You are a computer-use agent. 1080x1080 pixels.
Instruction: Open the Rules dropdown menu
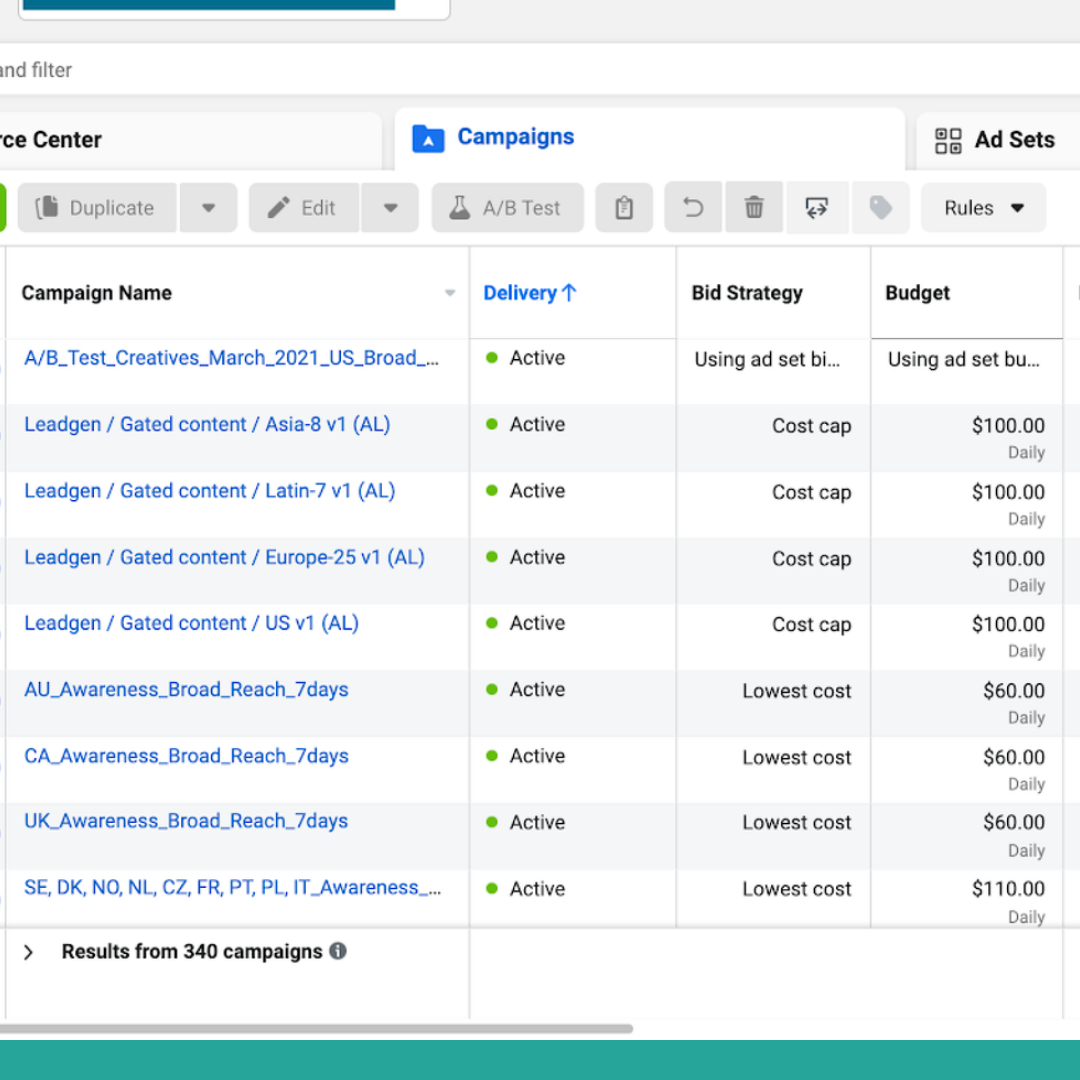tap(984, 207)
